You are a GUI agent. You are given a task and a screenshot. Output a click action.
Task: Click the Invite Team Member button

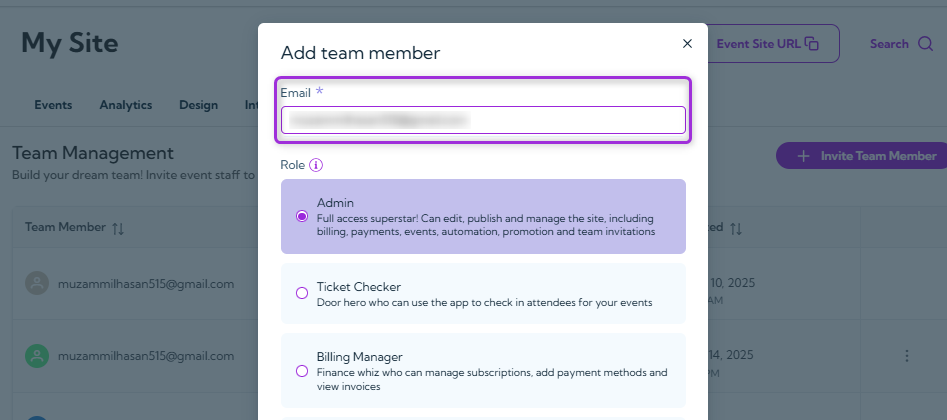864,156
